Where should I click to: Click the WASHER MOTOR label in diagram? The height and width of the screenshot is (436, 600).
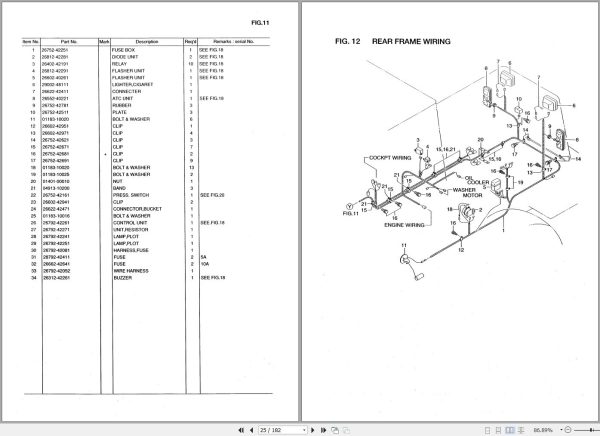pyautogui.click(x=466, y=193)
